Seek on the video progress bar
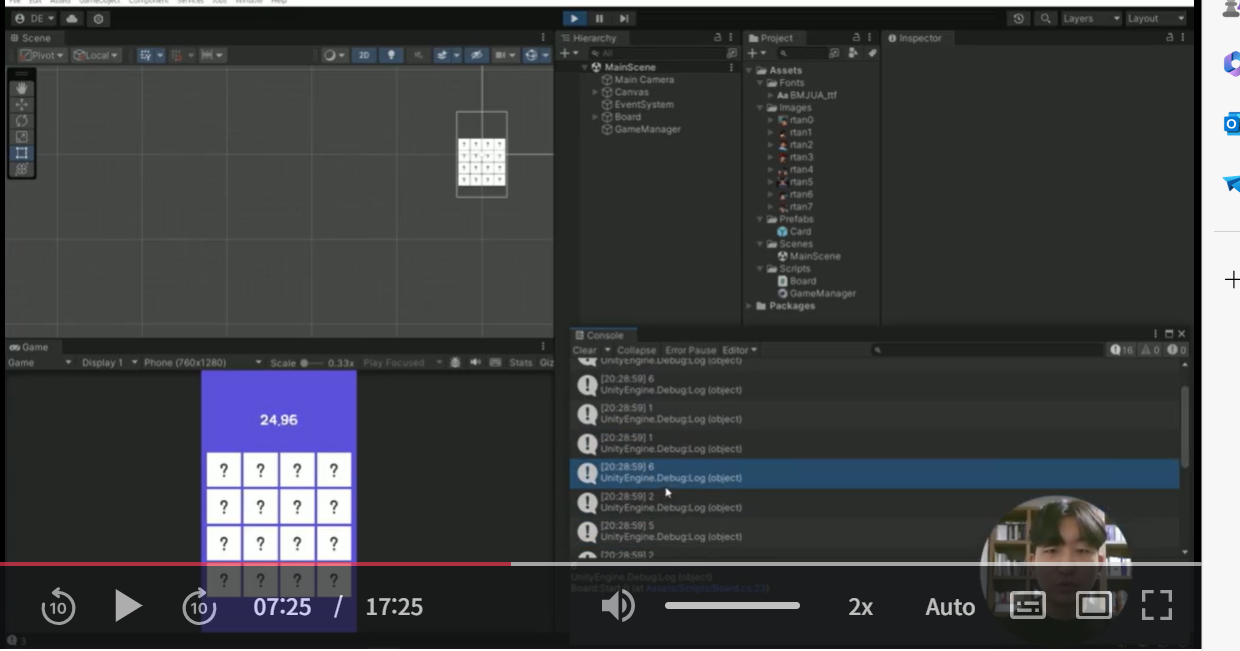This screenshot has height=651, width=1240. pos(600,564)
